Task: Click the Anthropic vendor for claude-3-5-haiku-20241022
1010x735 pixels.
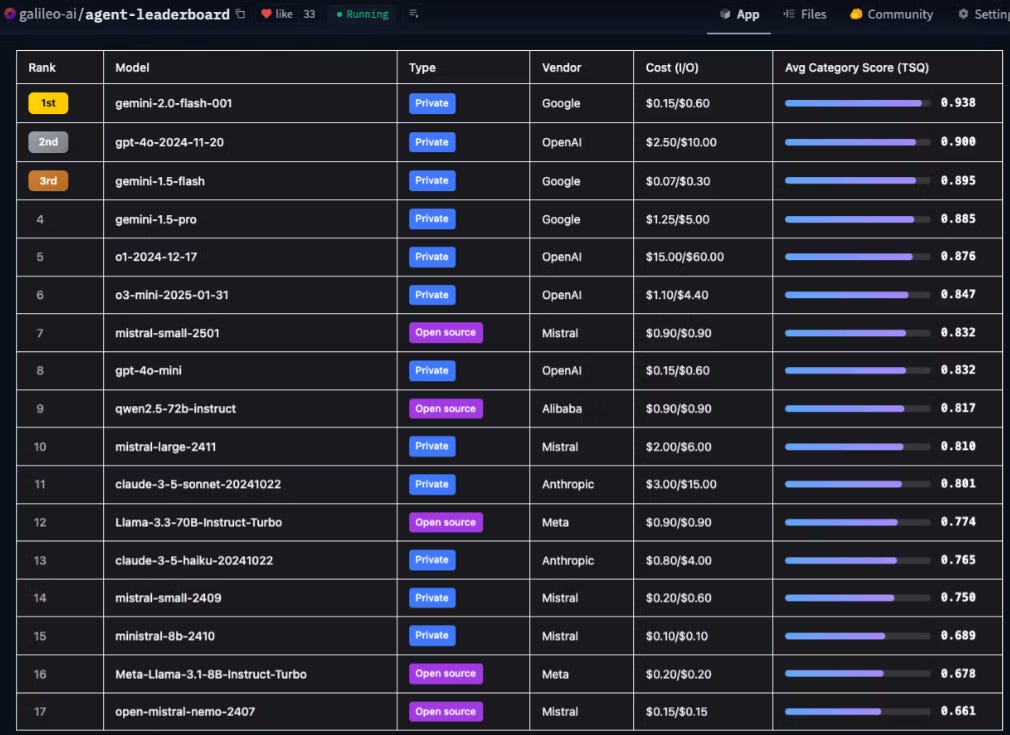Action: pyautogui.click(x=567, y=560)
